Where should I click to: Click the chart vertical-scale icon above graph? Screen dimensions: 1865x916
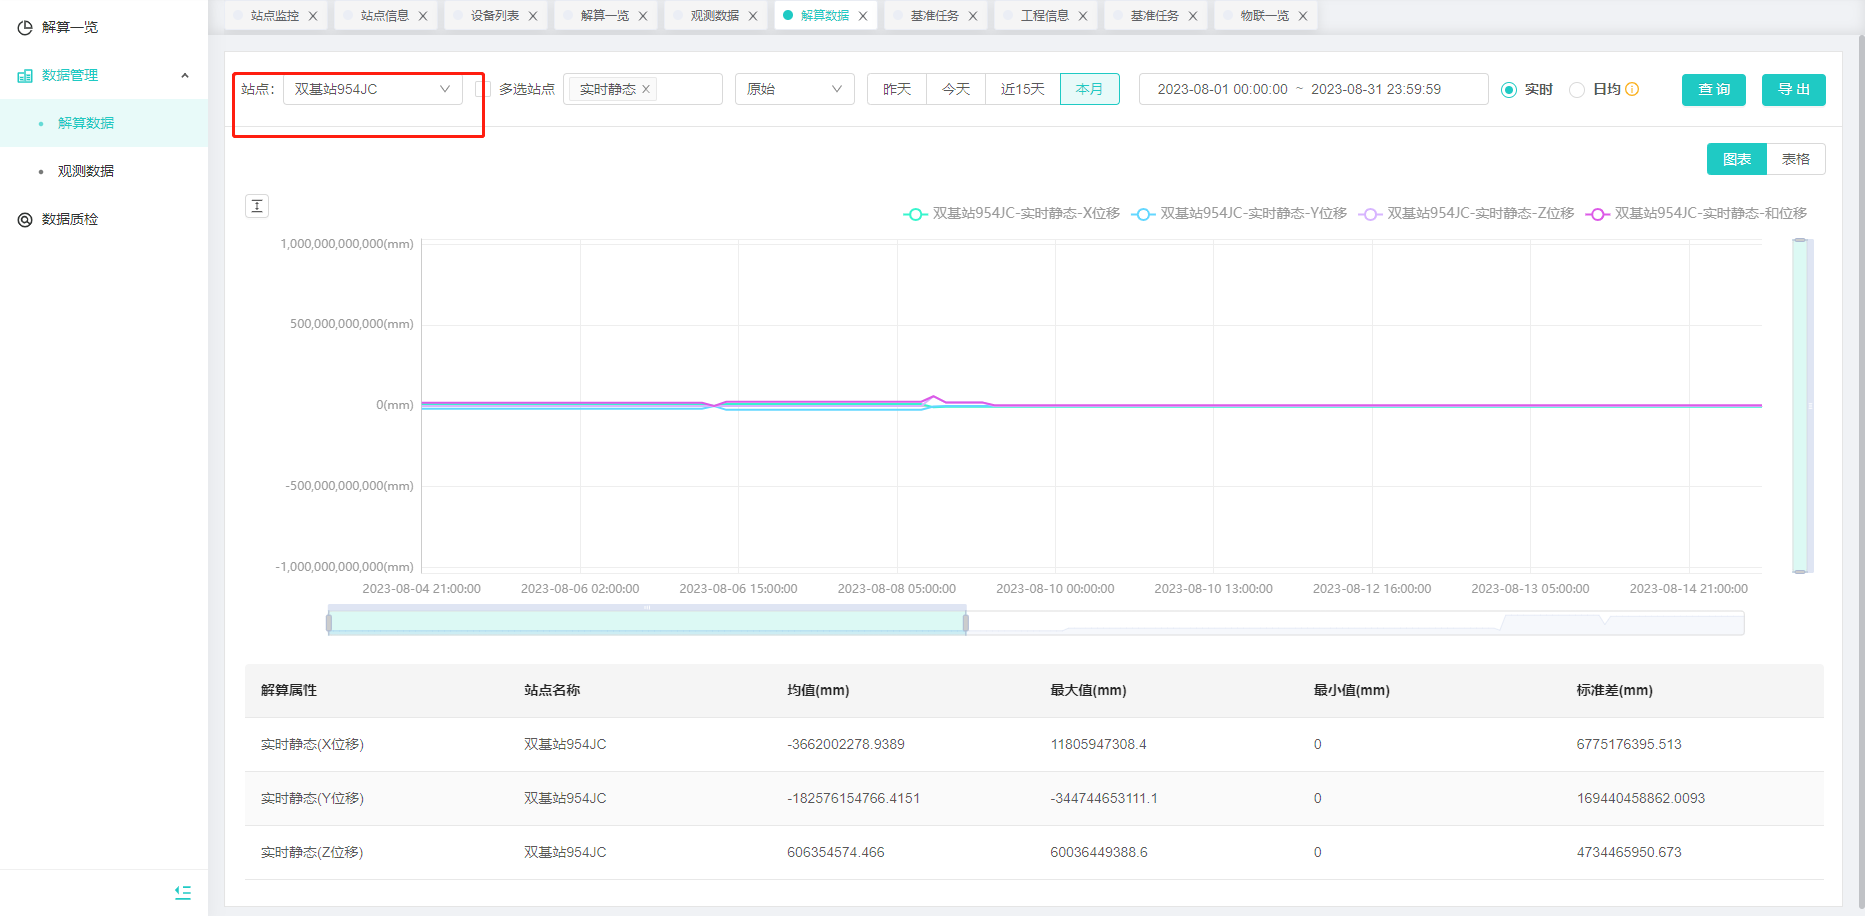(257, 206)
